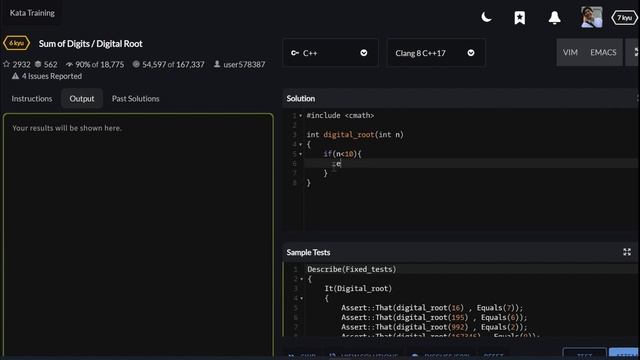Click the Solution panel header
The image size is (640, 360).
pyautogui.click(x=460, y=98)
